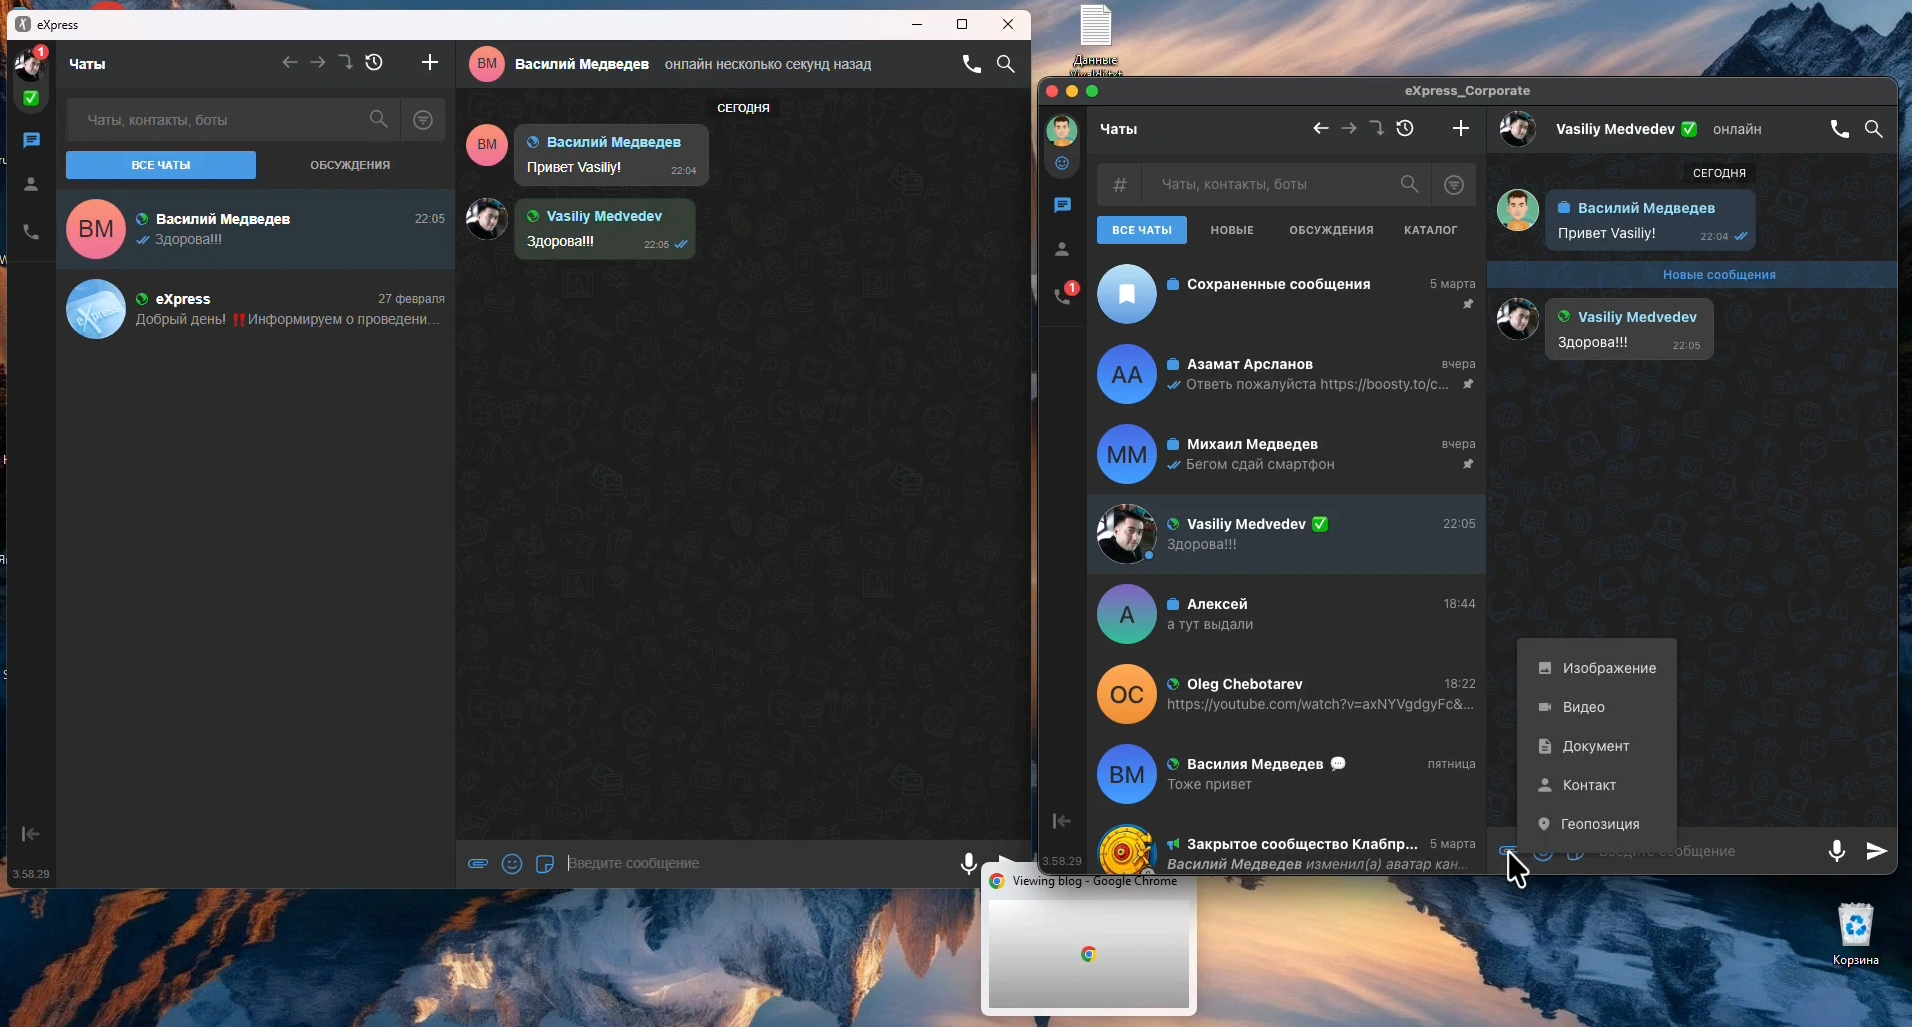Switch to the КАТАЛОГ tab
This screenshot has height=1027, width=1912.
(1430, 230)
